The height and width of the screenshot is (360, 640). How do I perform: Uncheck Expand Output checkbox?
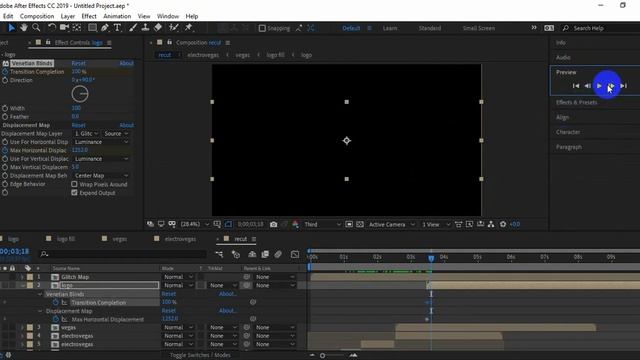click(x=74, y=193)
